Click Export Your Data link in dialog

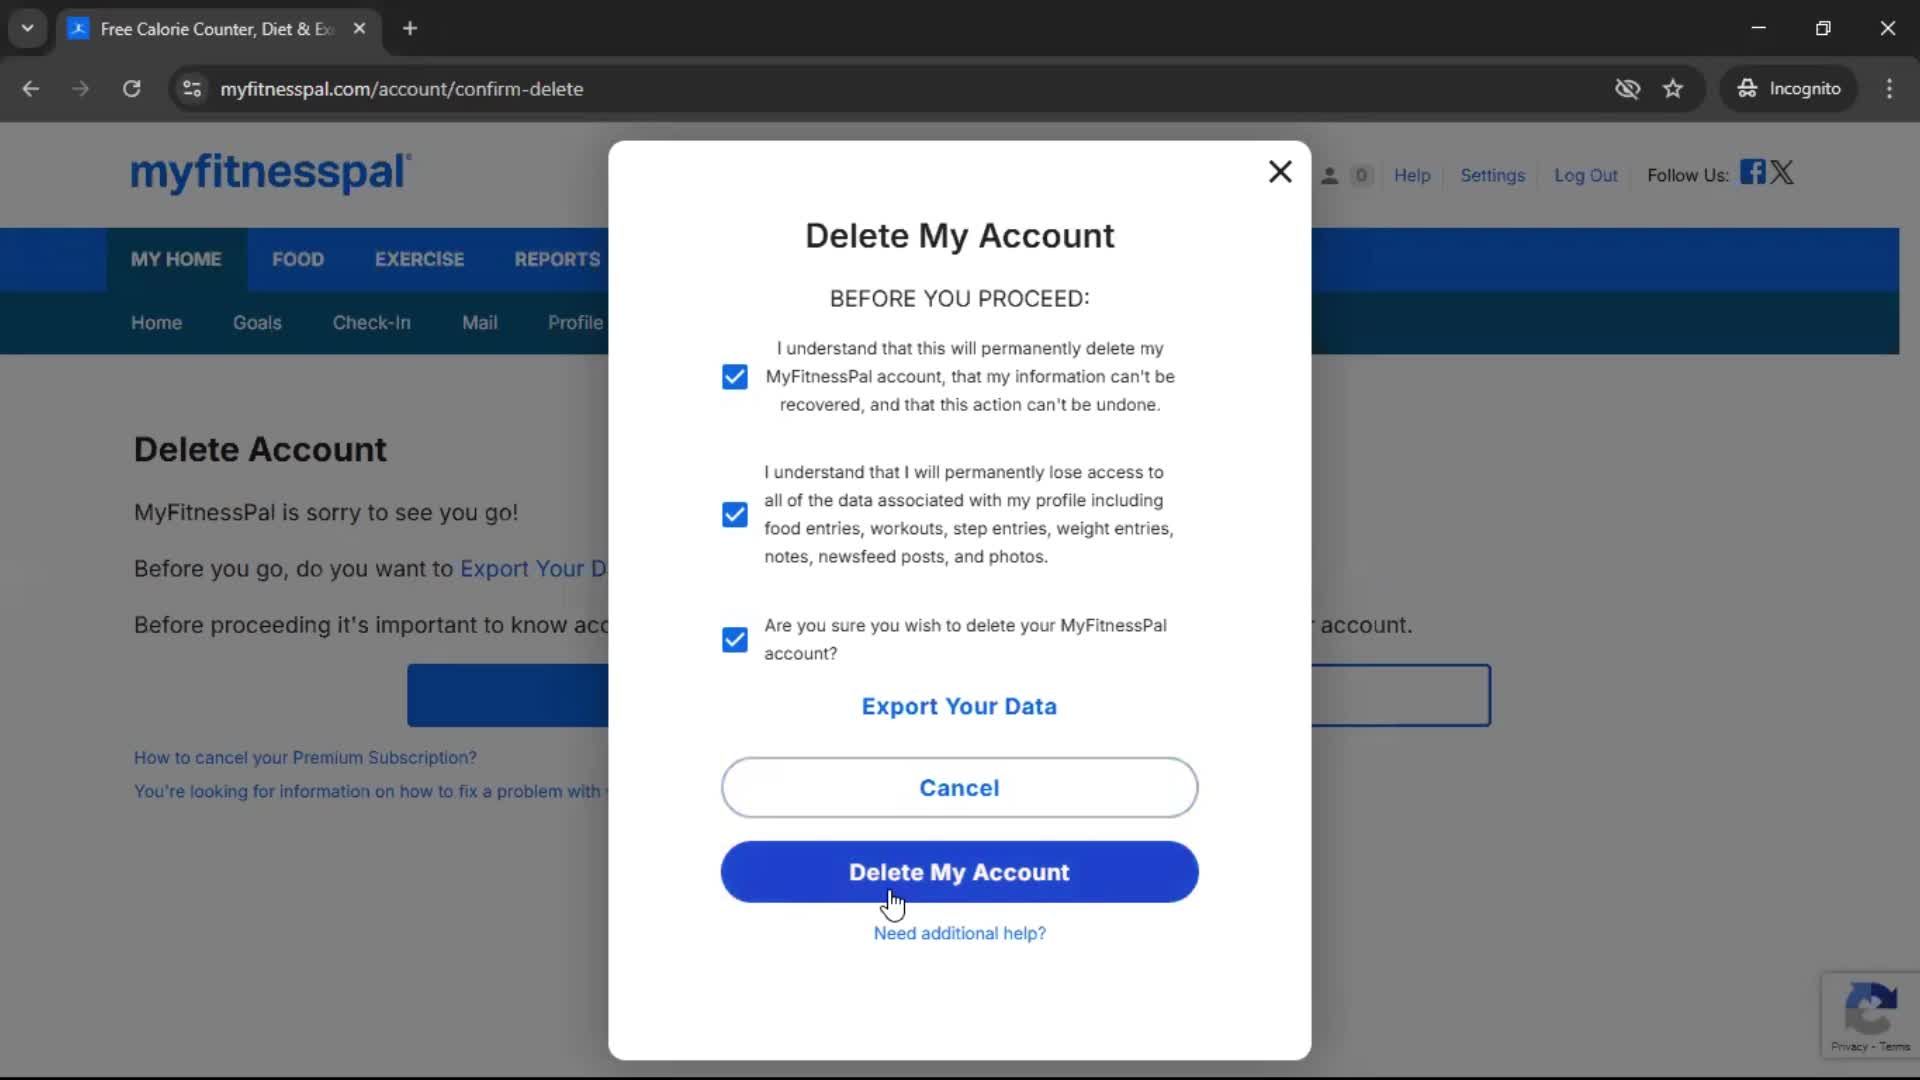959,706
